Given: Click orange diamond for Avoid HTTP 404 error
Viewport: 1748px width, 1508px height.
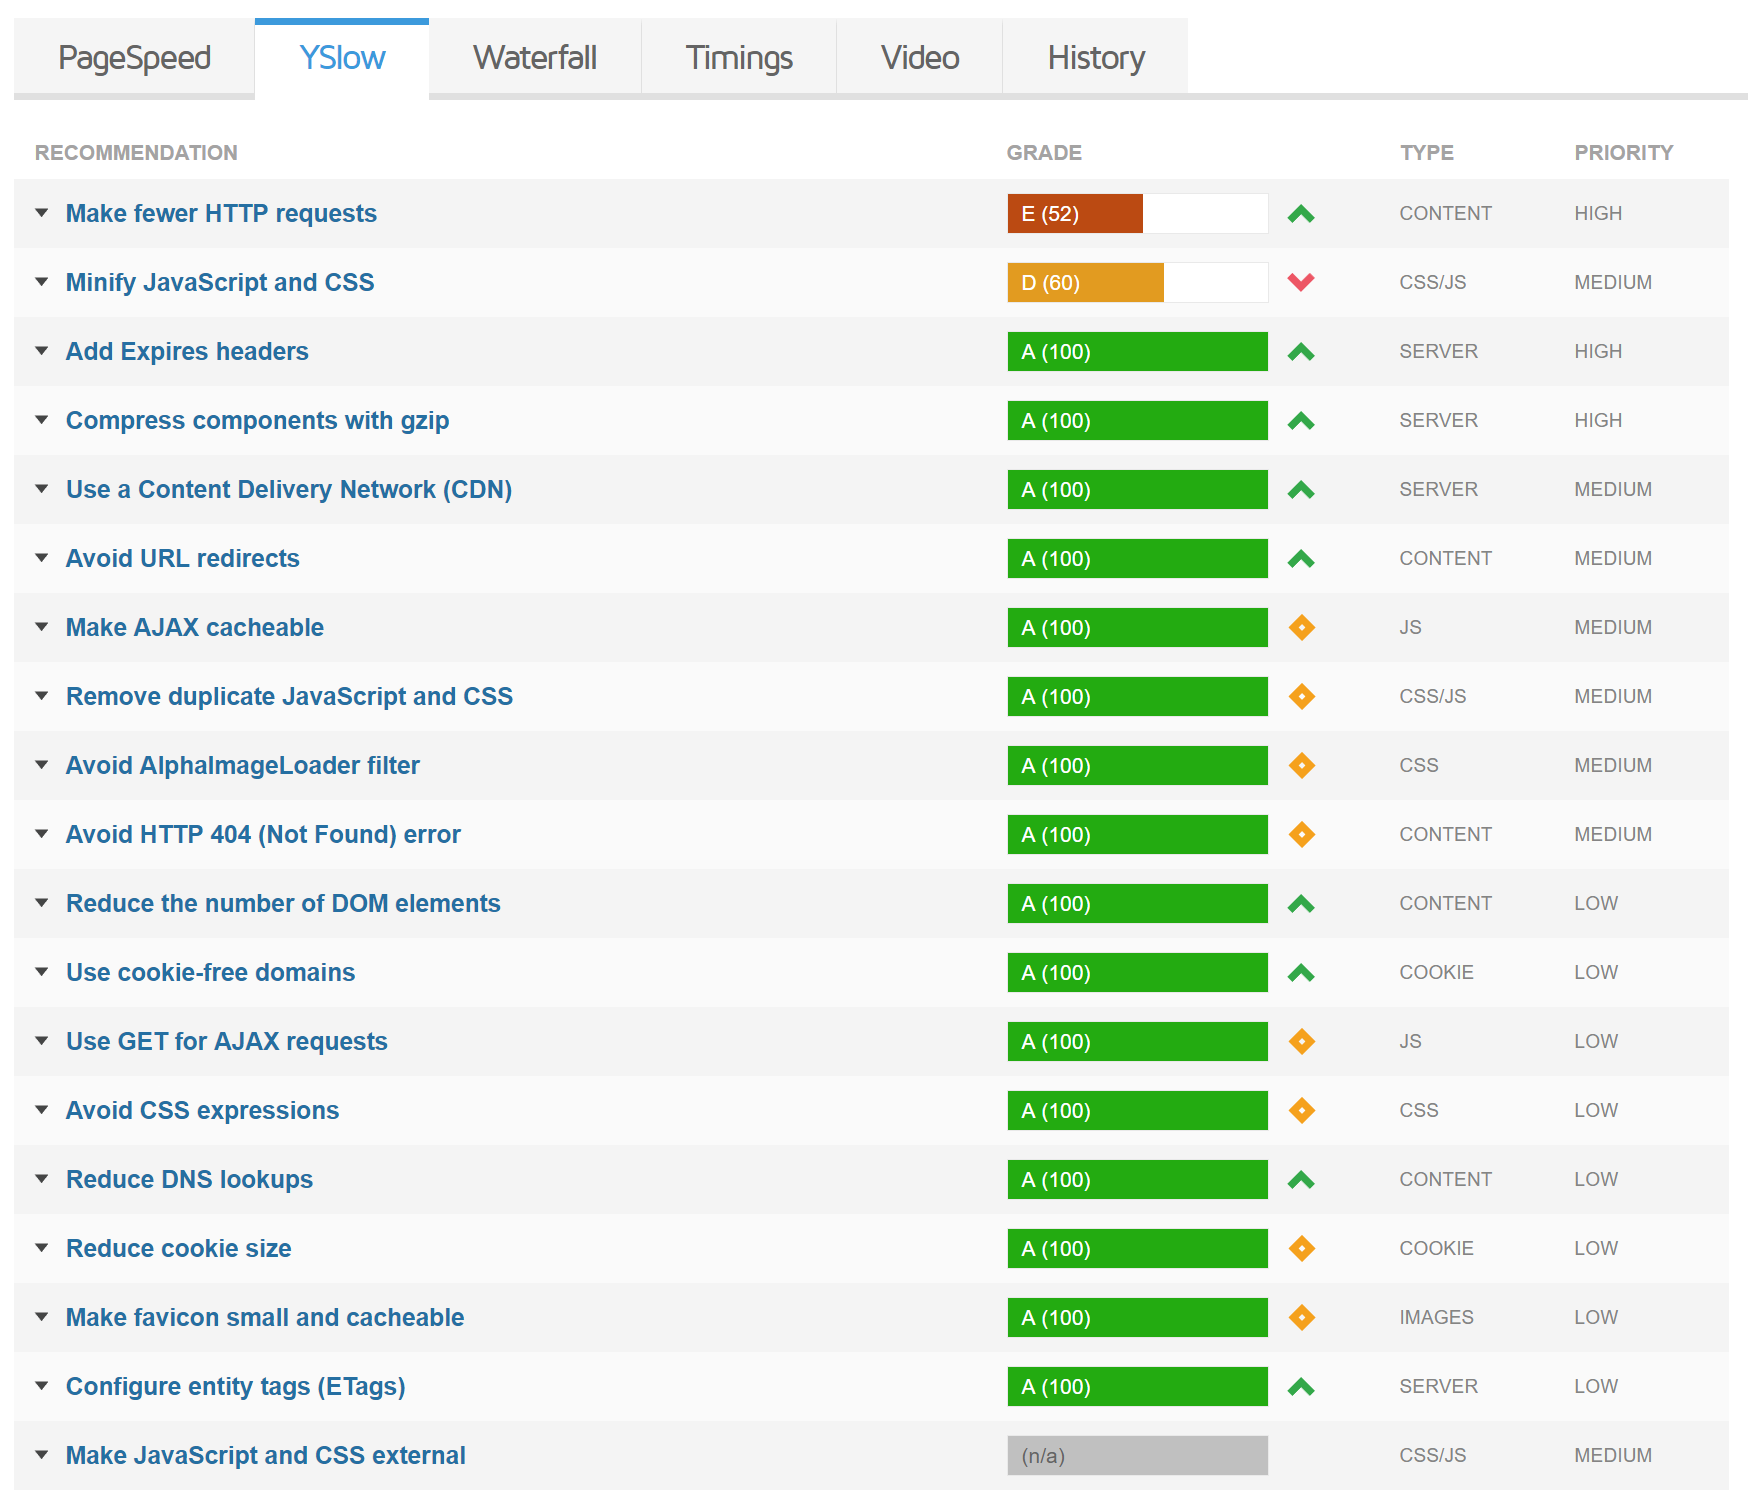Looking at the screenshot, I should click(x=1302, y=834).
